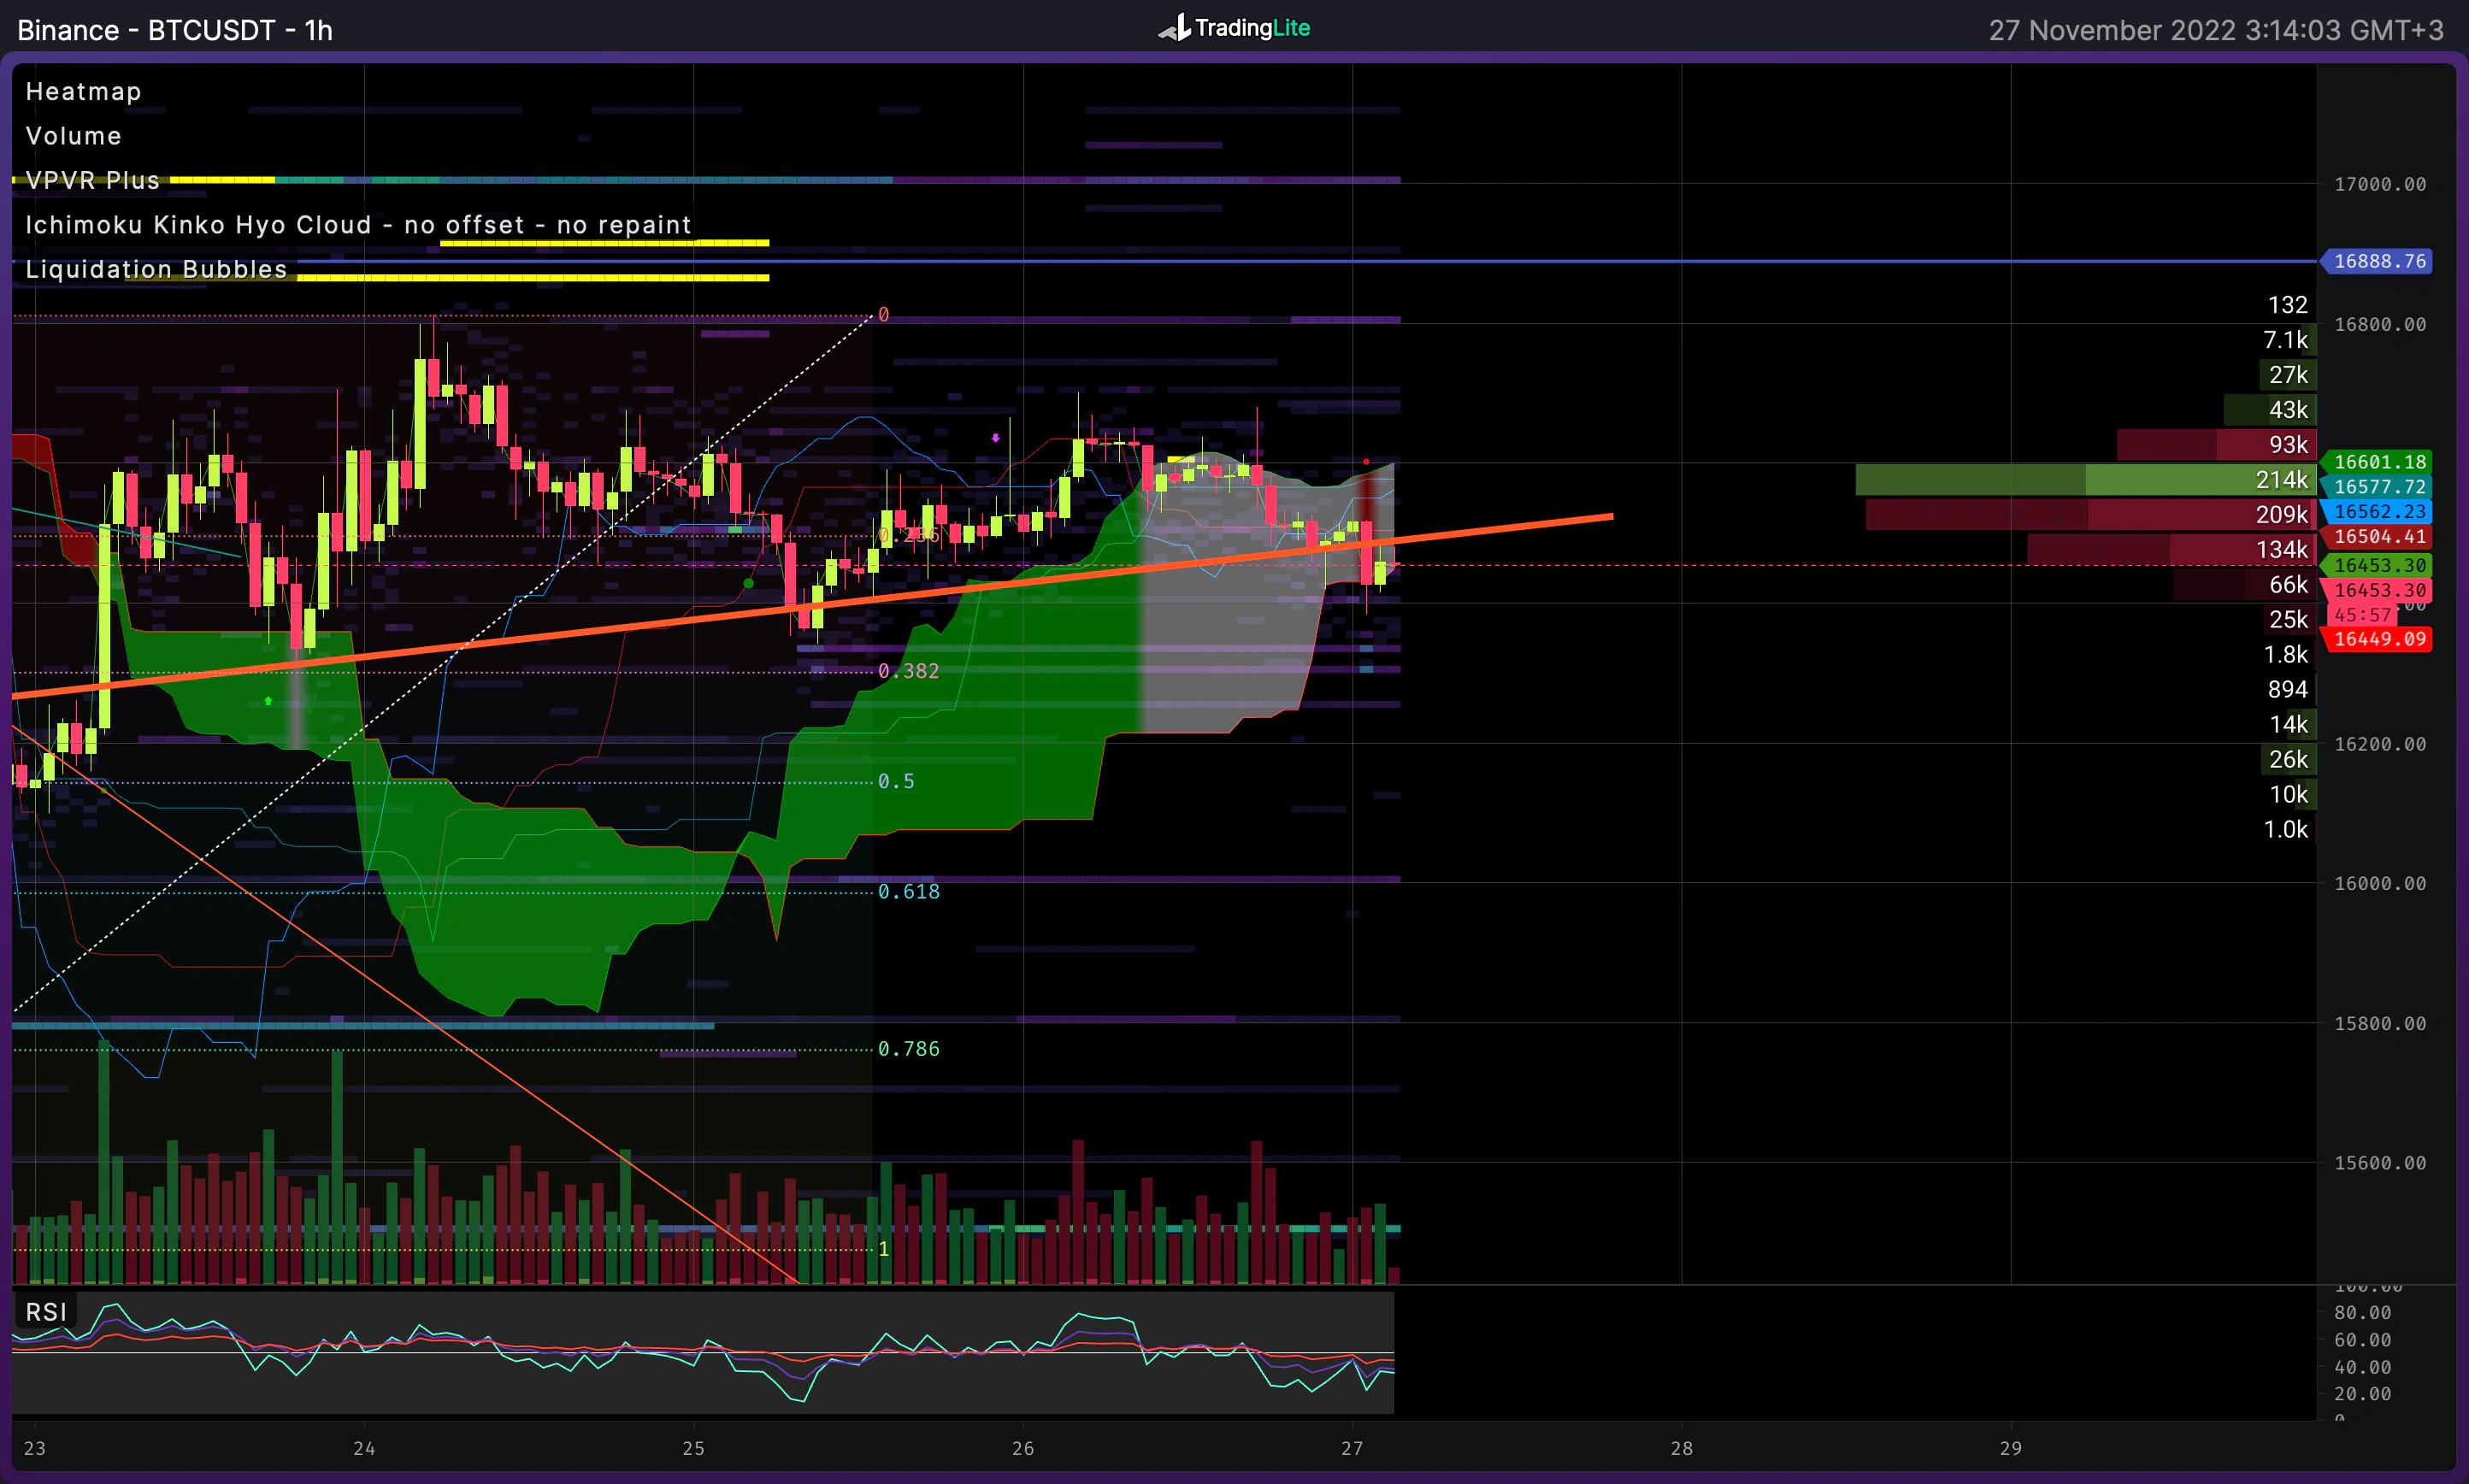Viewport: 2469px width, 1484px height.
Task: Click the Fibonacci 0.786 level label
Action: point(908,1048)
